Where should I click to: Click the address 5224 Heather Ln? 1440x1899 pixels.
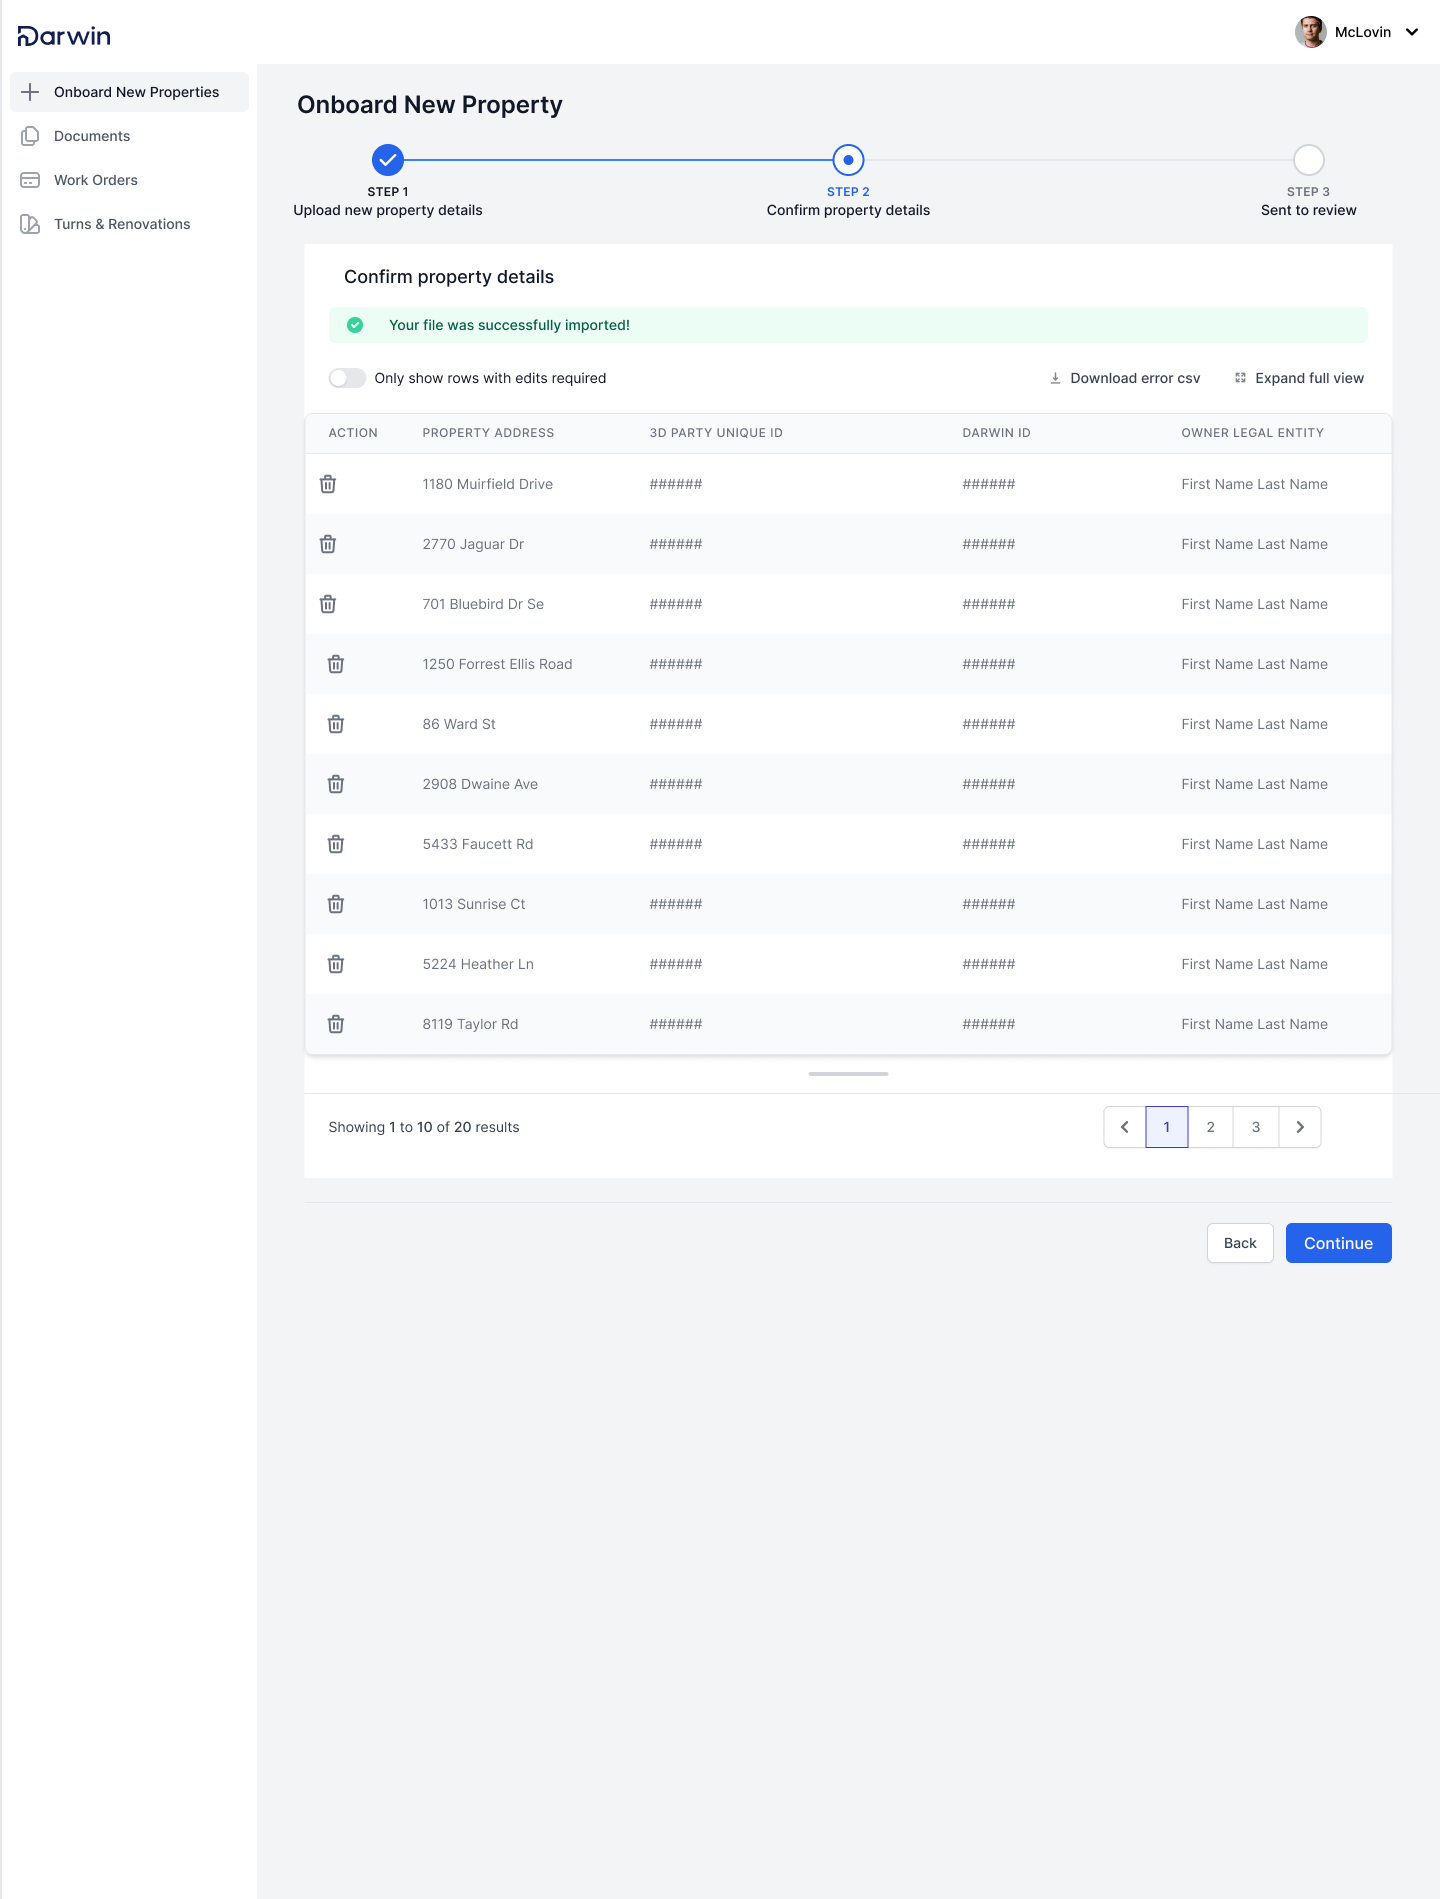(478, 964)
